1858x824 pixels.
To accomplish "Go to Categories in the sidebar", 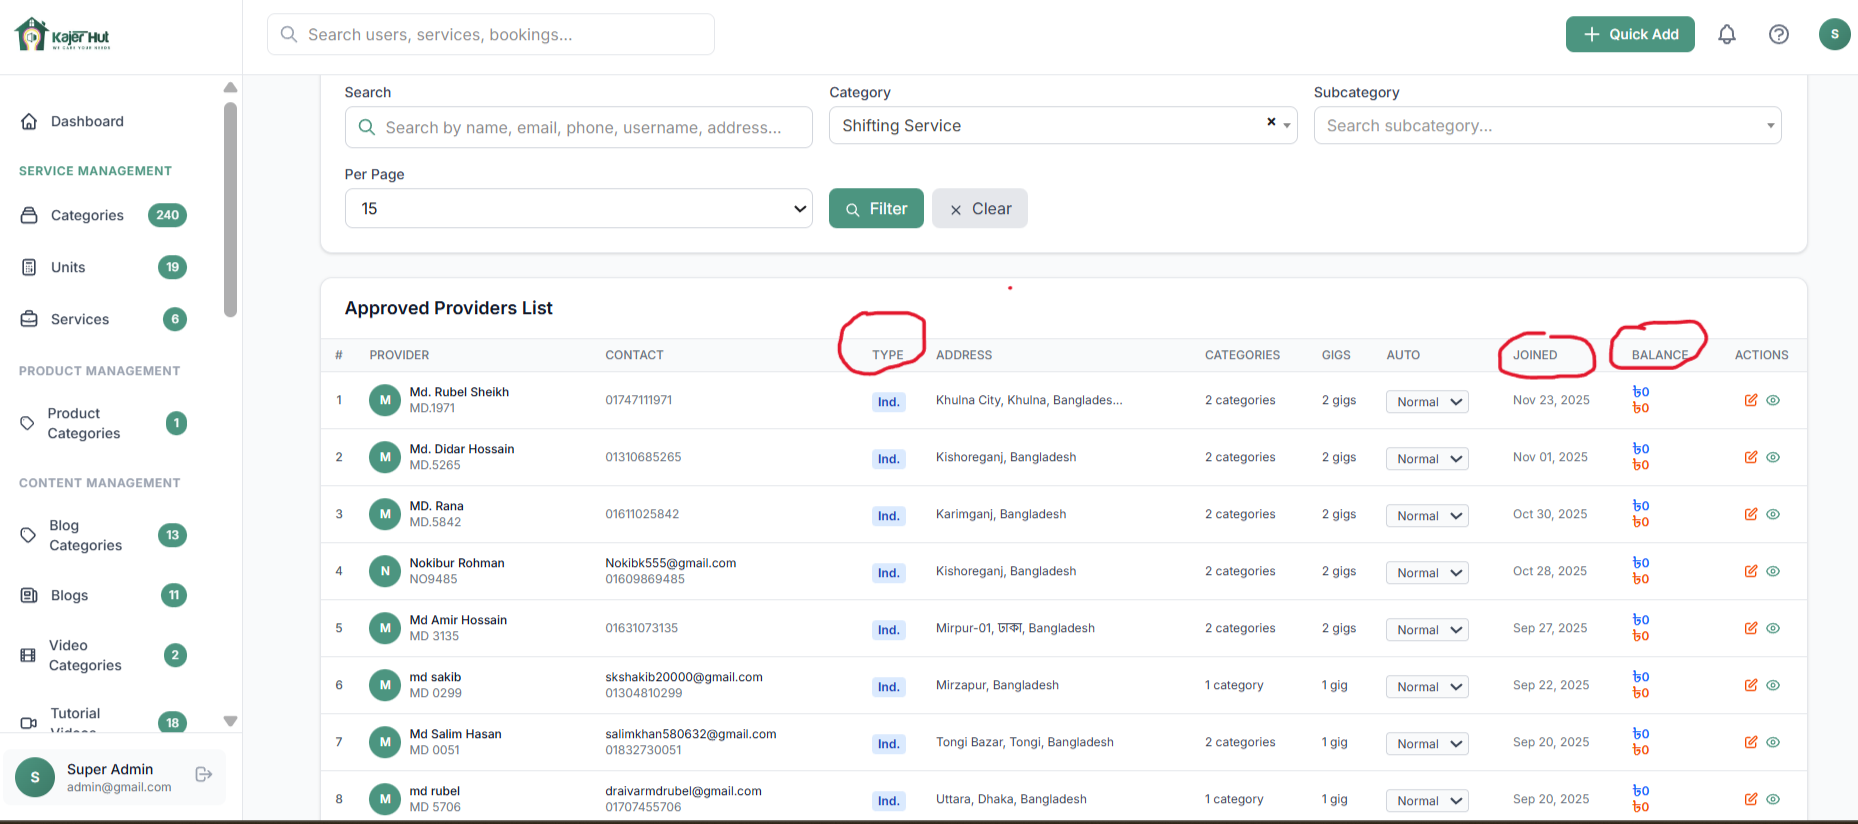I will click(x=87, y=215).
